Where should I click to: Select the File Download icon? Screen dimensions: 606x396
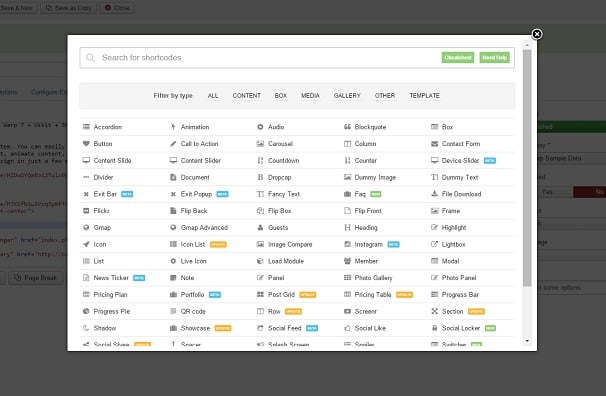pos(434,194)
